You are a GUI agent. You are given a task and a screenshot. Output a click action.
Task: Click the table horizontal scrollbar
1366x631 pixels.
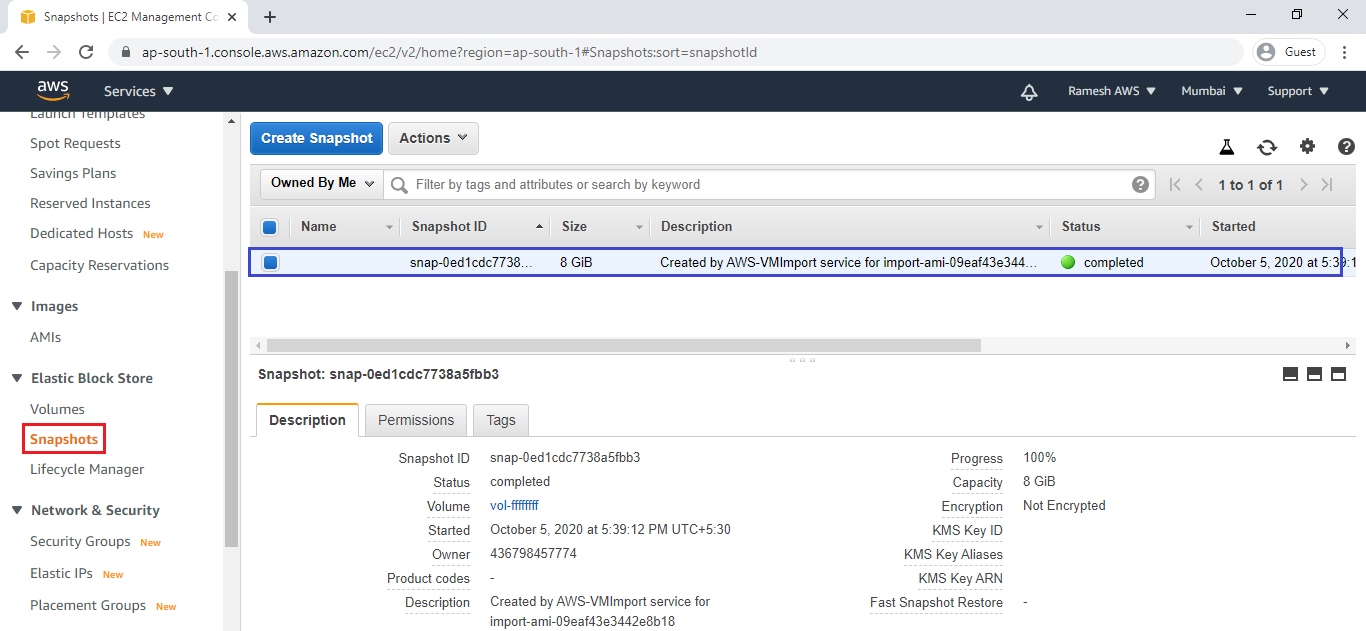tap(624, 345)
